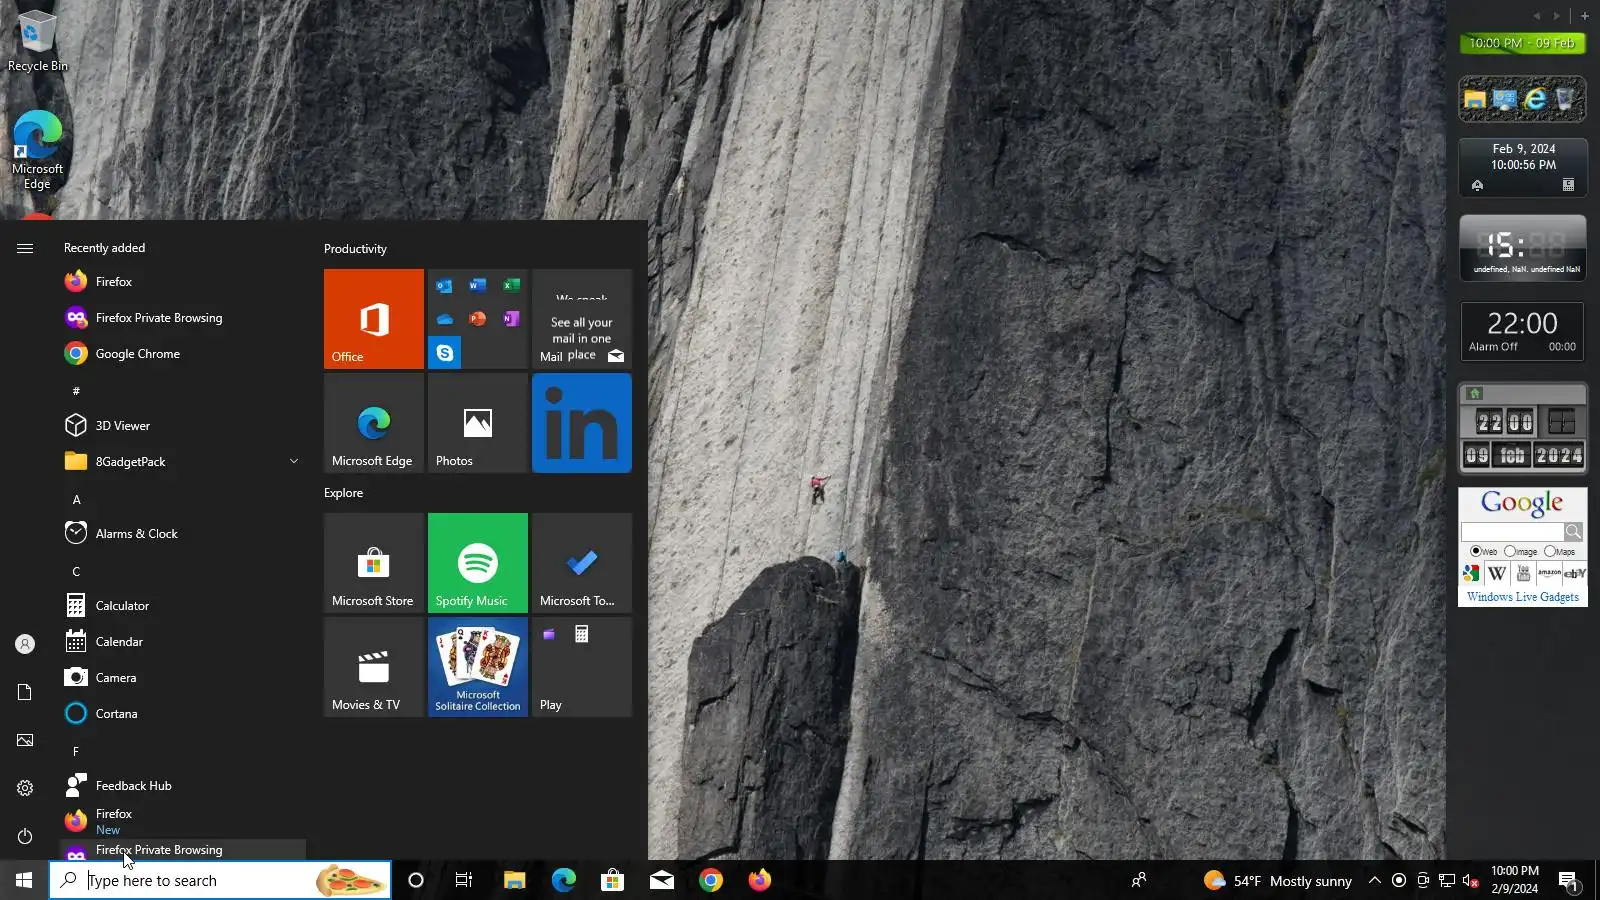1600x900 pixels.
Task: Open the Play folder tile
Action: pos(582,667)
